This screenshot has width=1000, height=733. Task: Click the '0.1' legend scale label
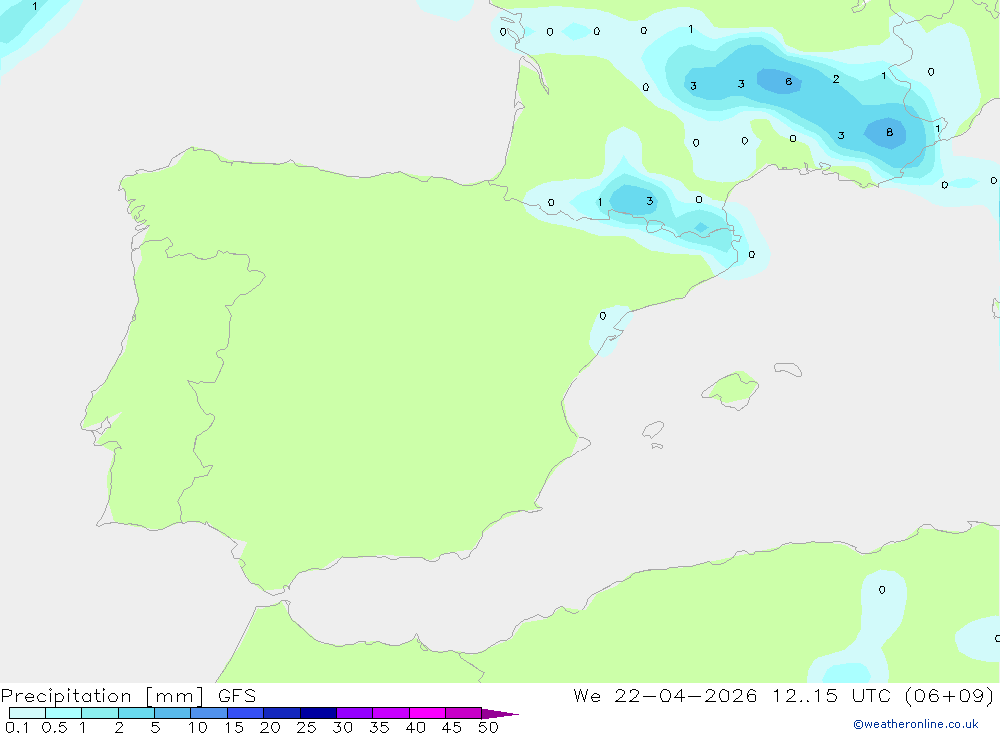pyautogui.click(x=17, y=727)
